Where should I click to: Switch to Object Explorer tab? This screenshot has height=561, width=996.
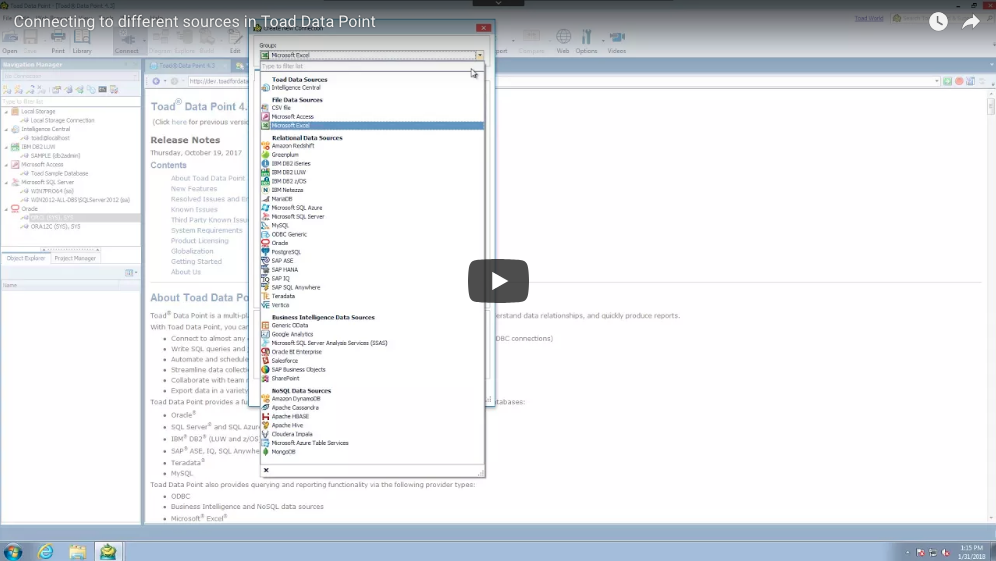click(26, 259)
